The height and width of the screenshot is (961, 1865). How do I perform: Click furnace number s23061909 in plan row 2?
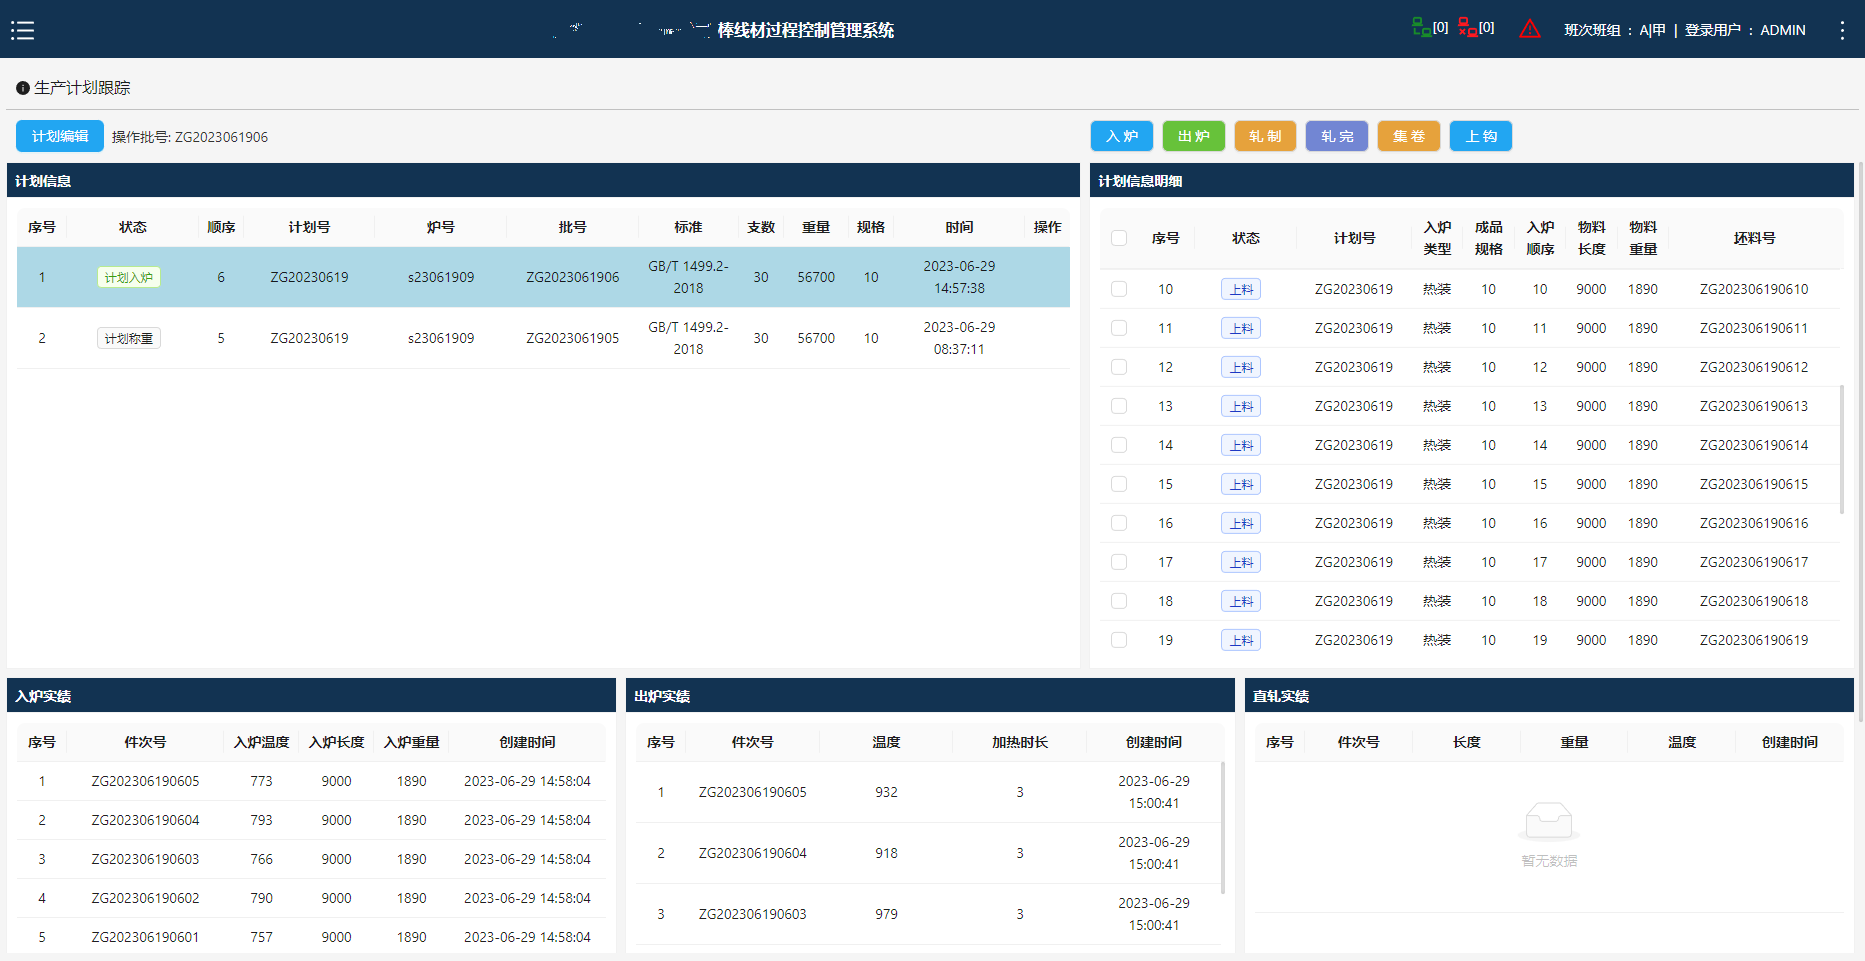441,338
